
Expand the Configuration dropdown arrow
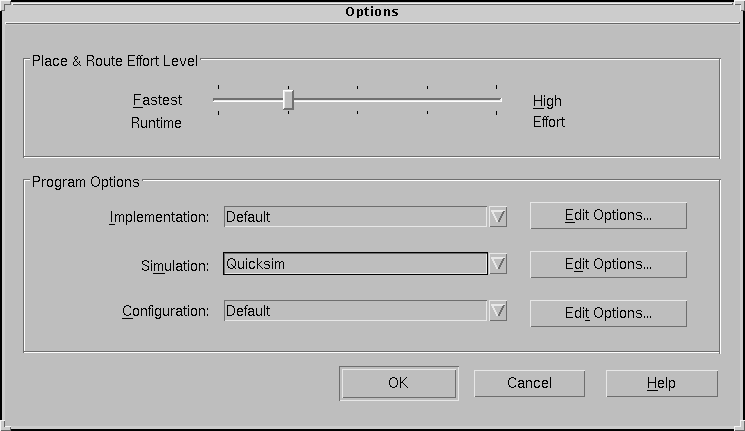click(498, 311)
